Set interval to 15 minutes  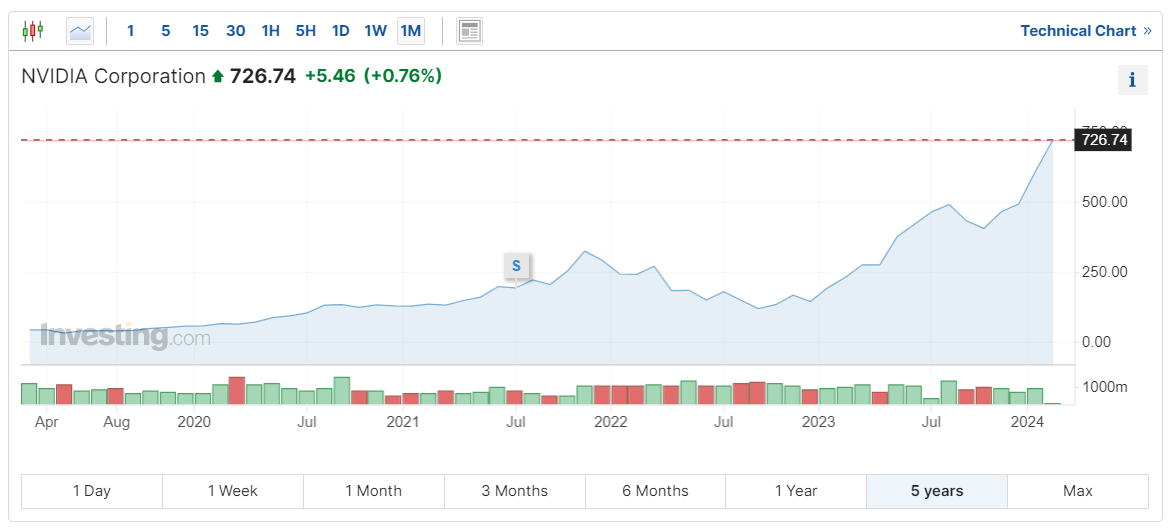point(200,31)
